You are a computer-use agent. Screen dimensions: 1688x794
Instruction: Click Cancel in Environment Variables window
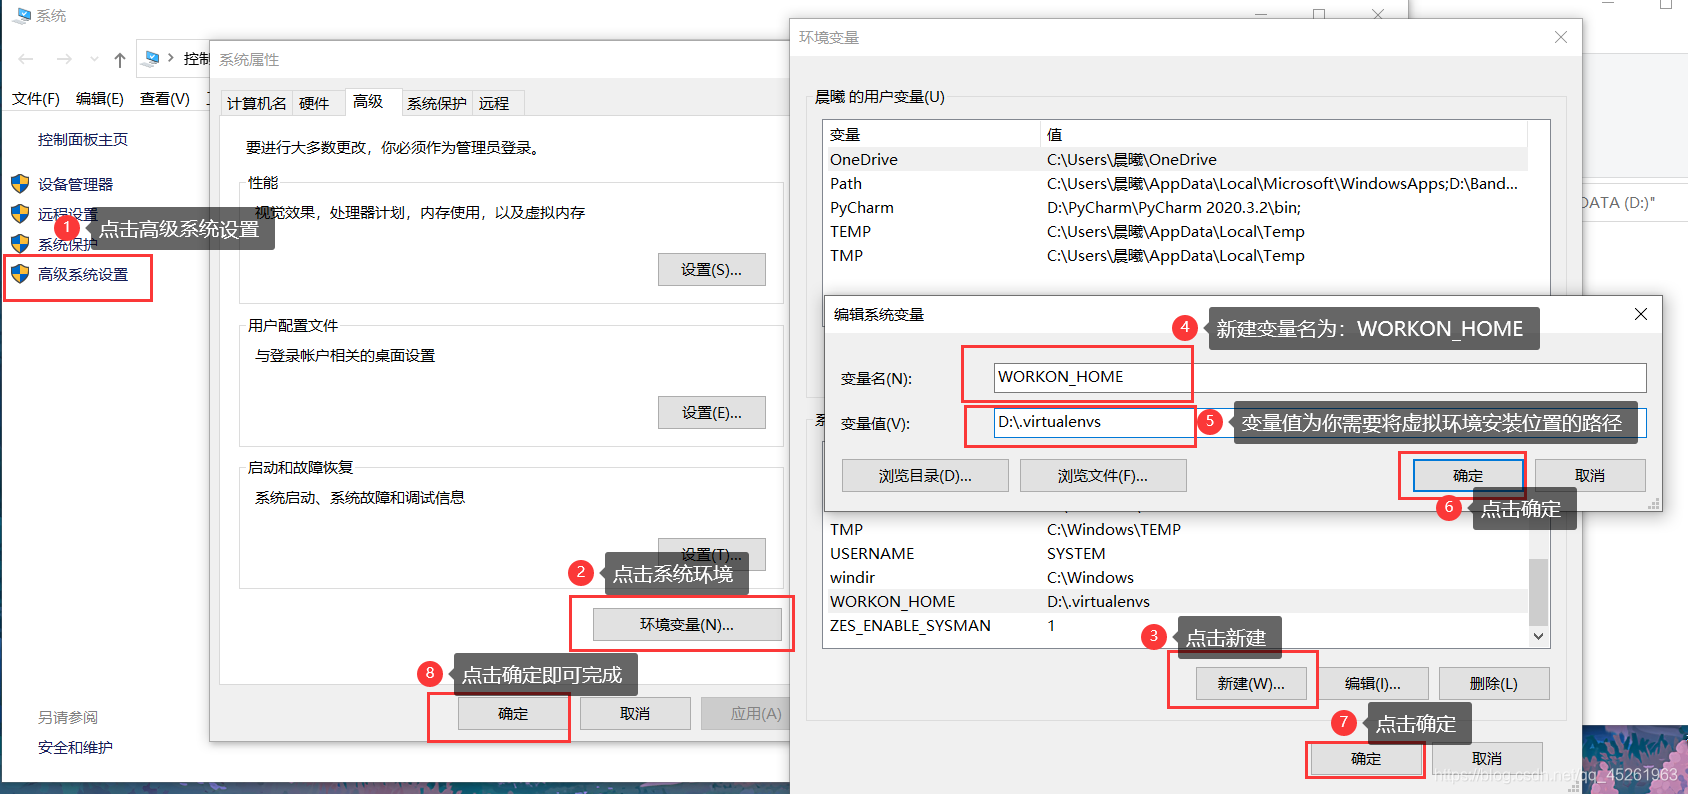pyautogui.click(x=1487, y=759)
